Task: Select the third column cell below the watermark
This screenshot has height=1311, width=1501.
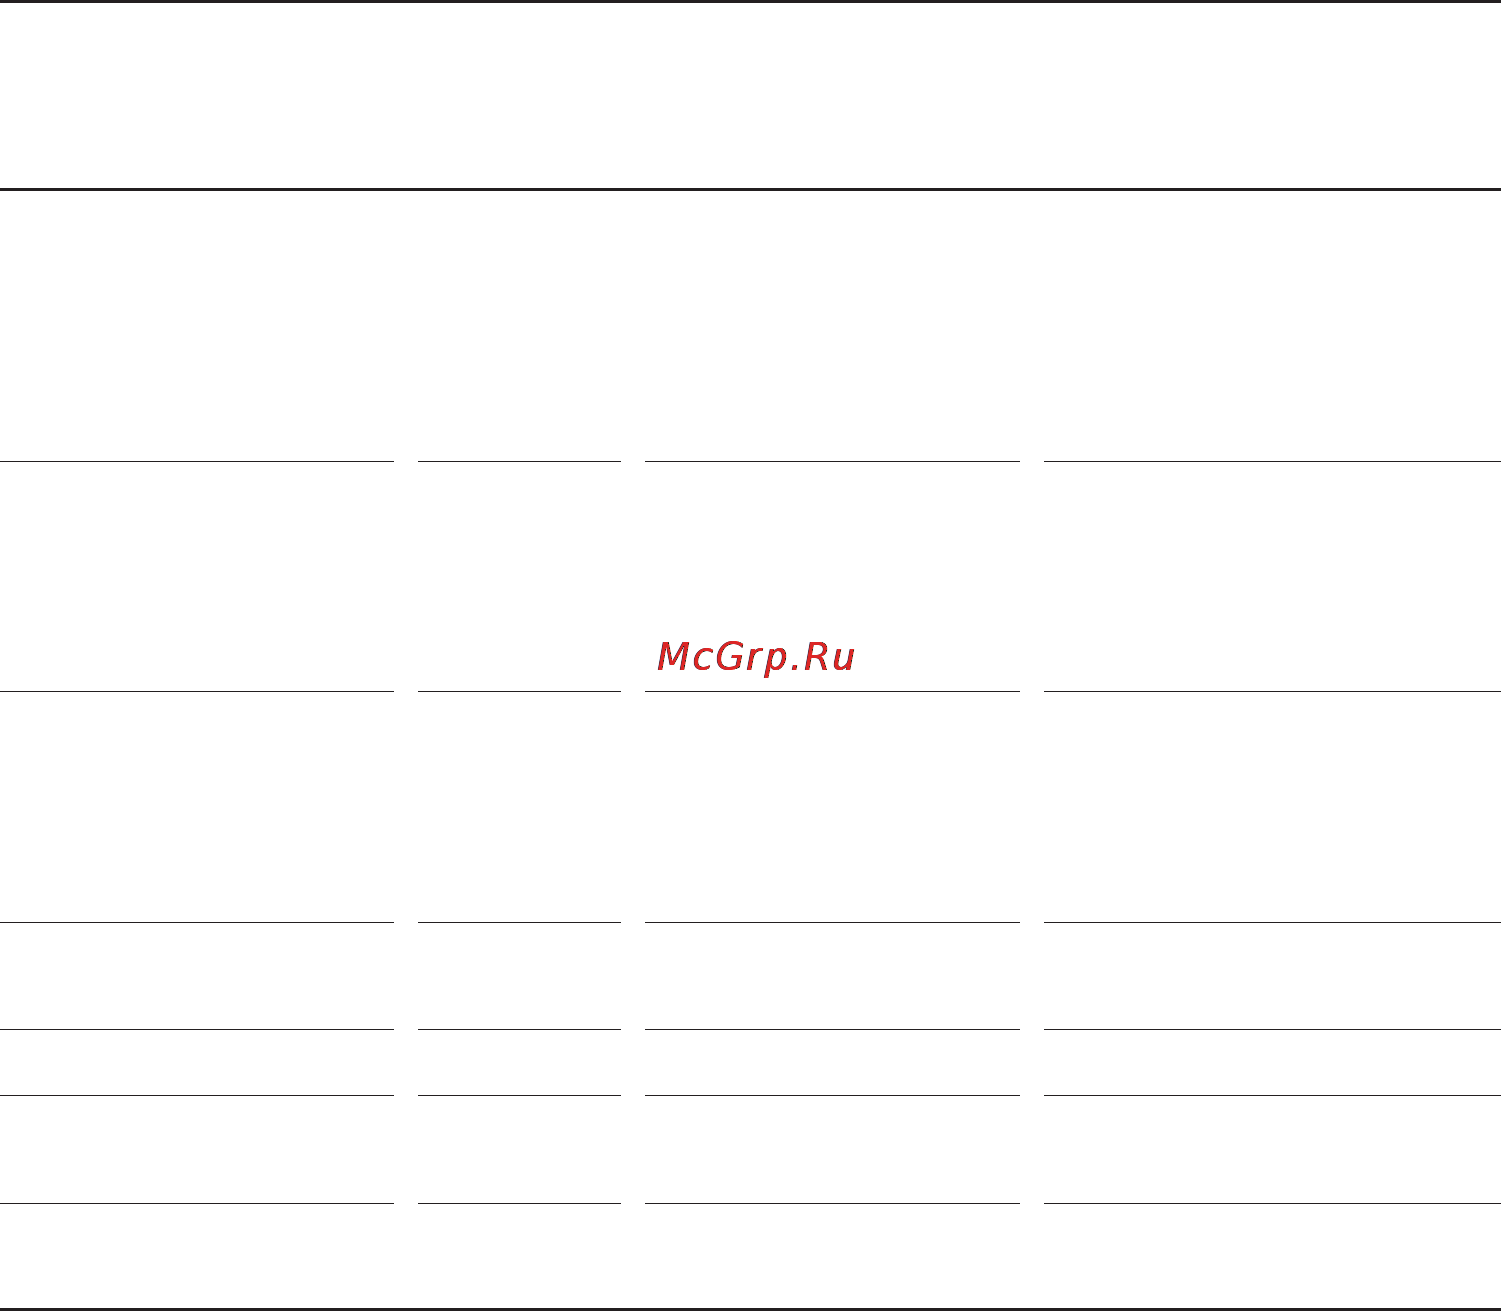Action: pyautogui.click(x=832, y=807)
